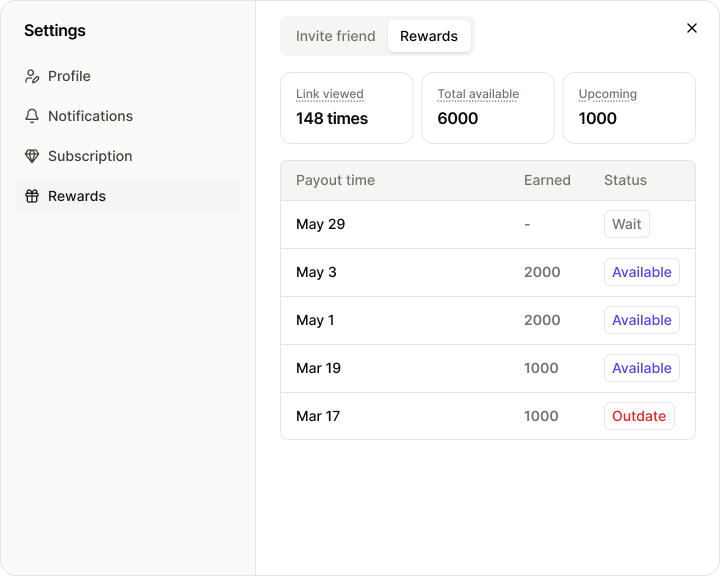Select the Mar 19 payout date

click(x=318, y=368)
